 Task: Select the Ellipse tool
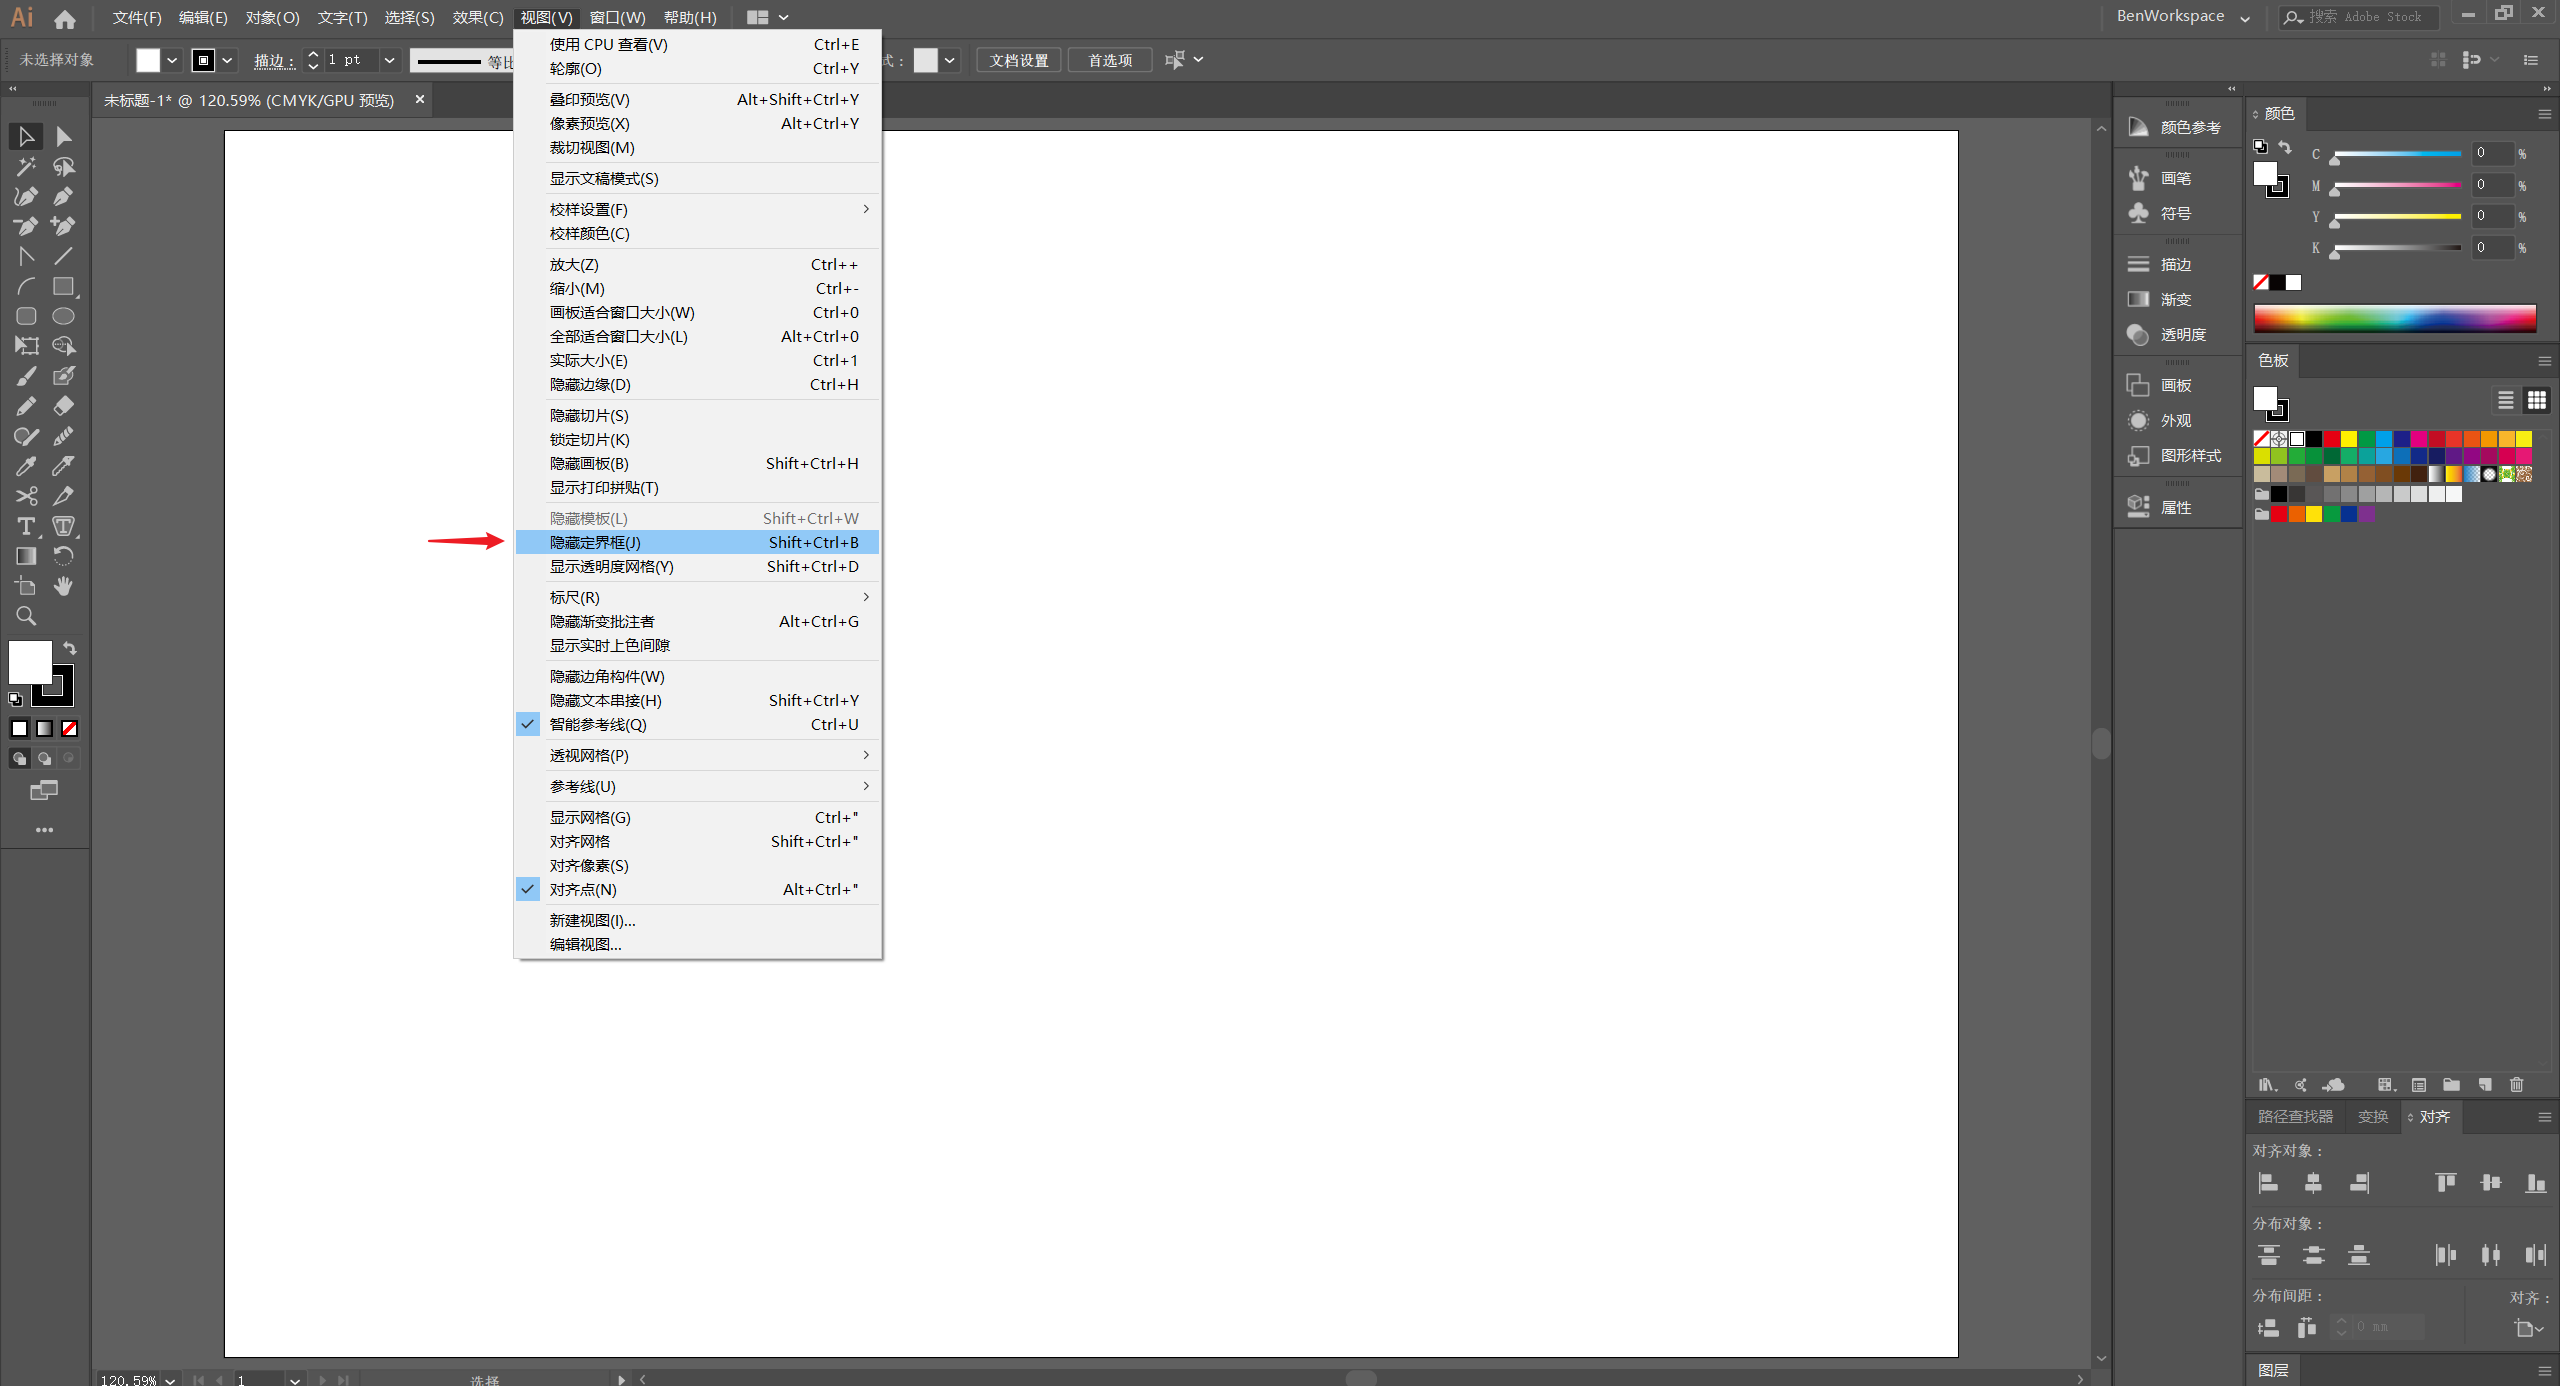pyautogui.click(x=63, y=316)
